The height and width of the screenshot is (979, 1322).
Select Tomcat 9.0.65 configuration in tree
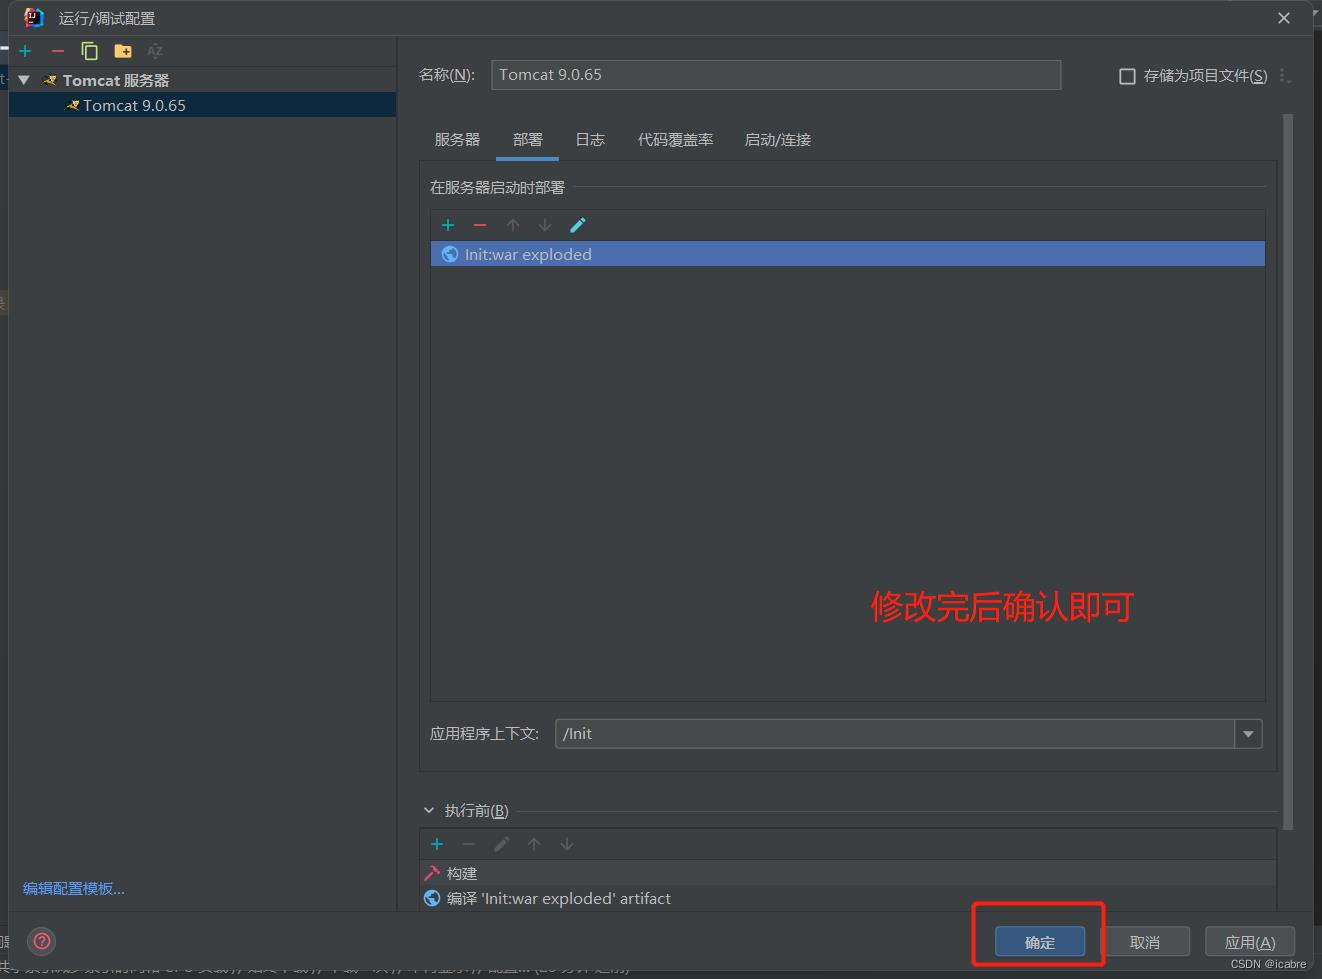202,105
